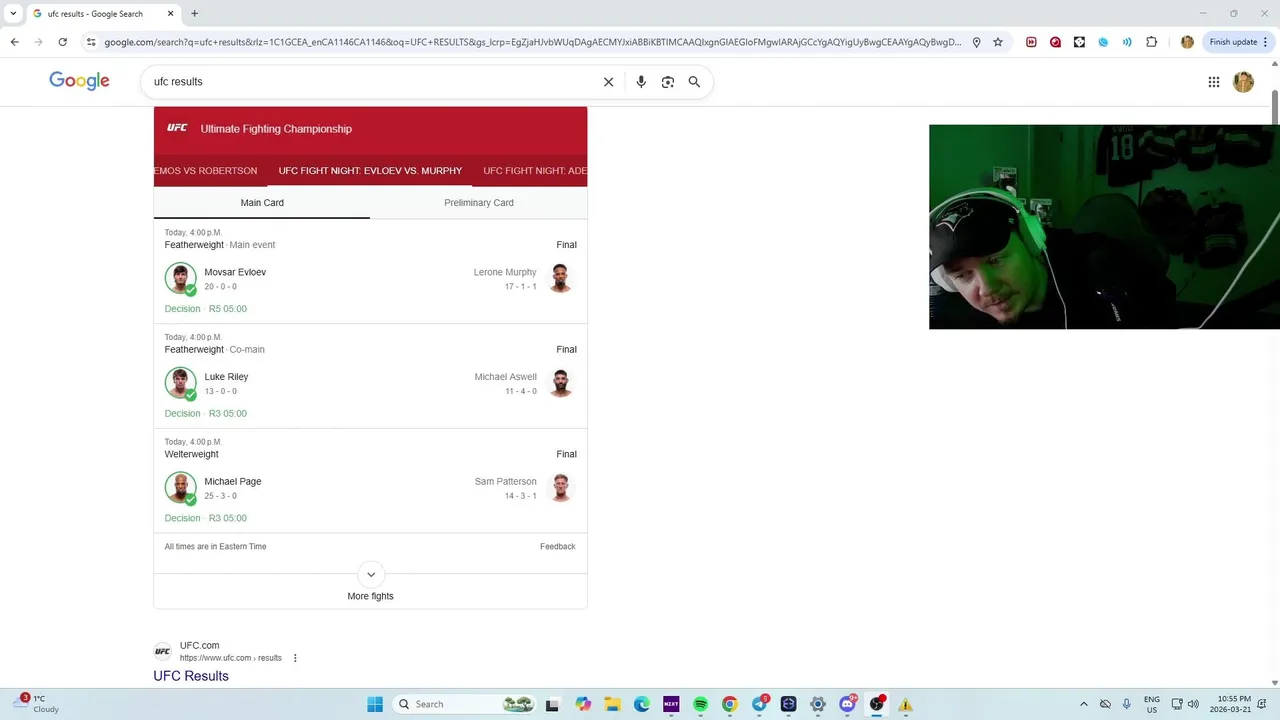Click the 'Decision · R5 05:00' result text
This screenshot has height=720, width=1280.
[206, 309]
